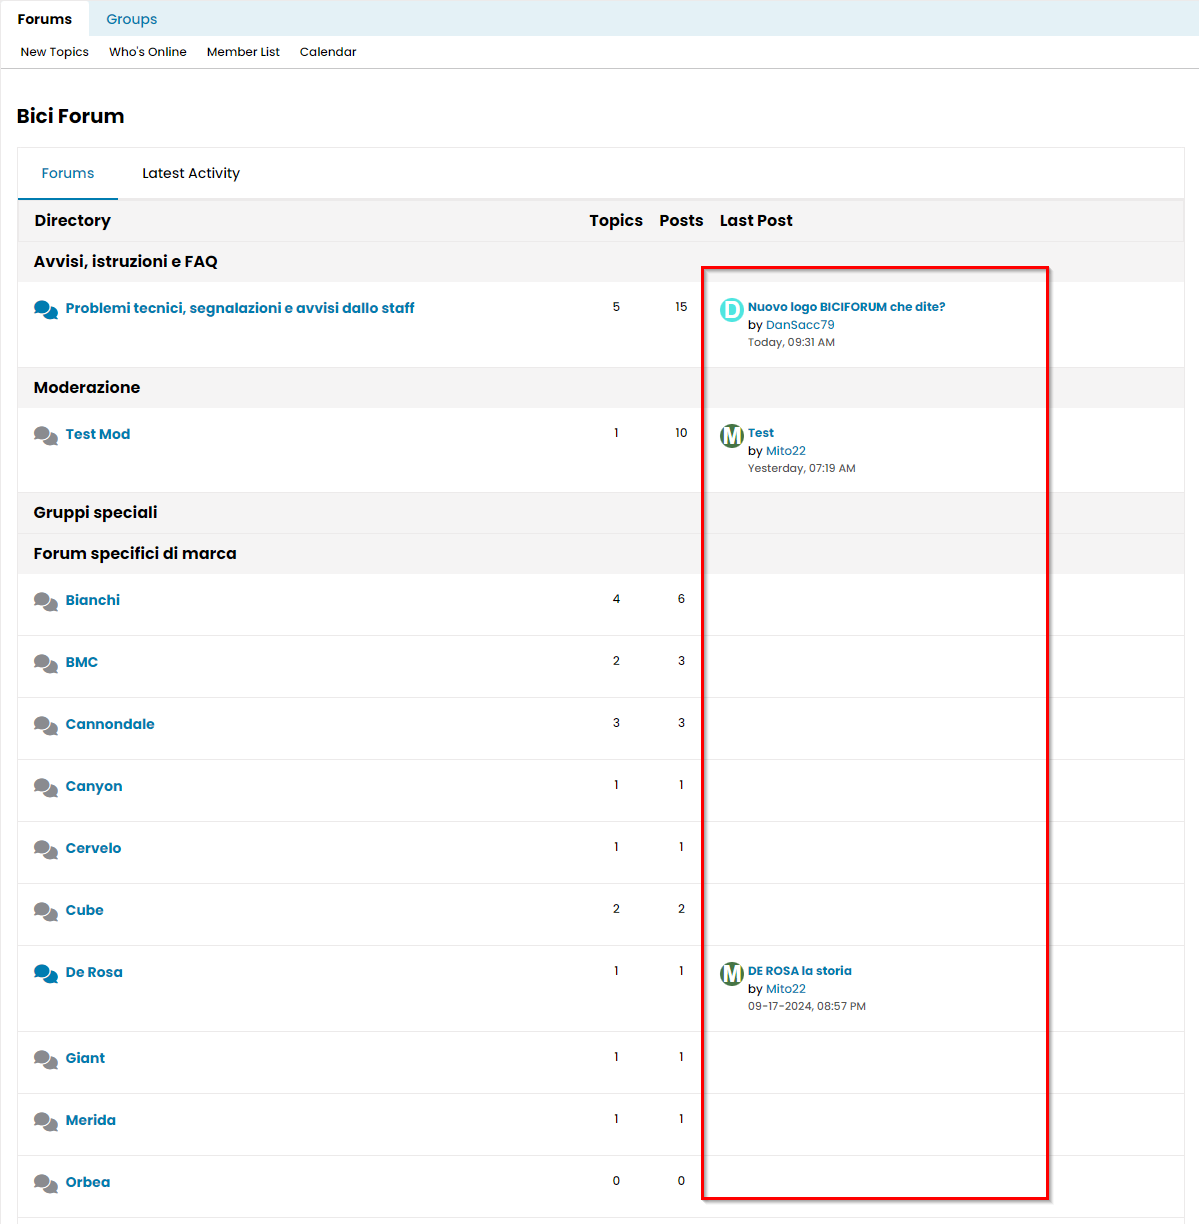This screenshot has width=1199, height=1224.
Task: Open the BMC forum
Action: (x=82, y=662)
